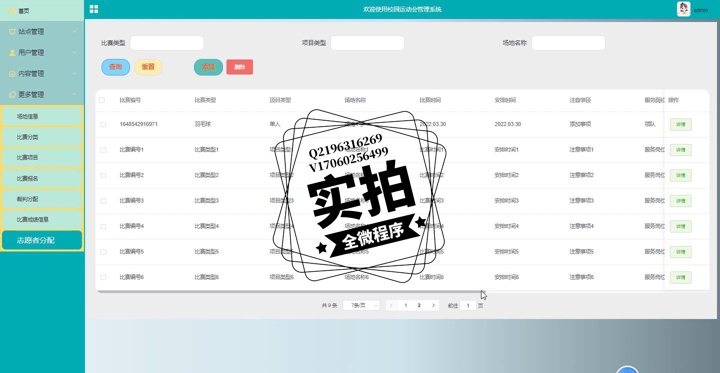Expand the 站点管理 menu chevron
Image resolution: width=720 pixels, height=373 pixels.
click(x=74, y=32)
